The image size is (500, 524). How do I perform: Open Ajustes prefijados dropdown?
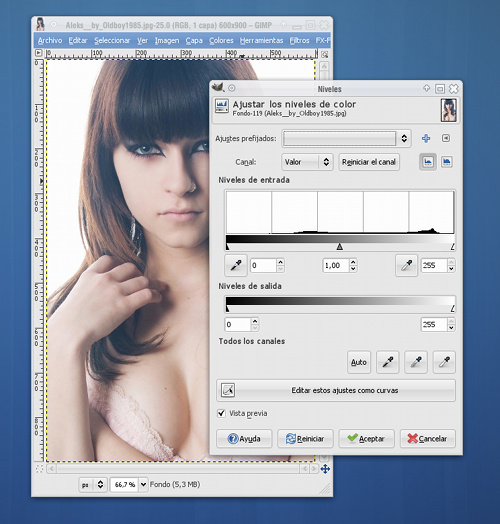pos(346,138)
